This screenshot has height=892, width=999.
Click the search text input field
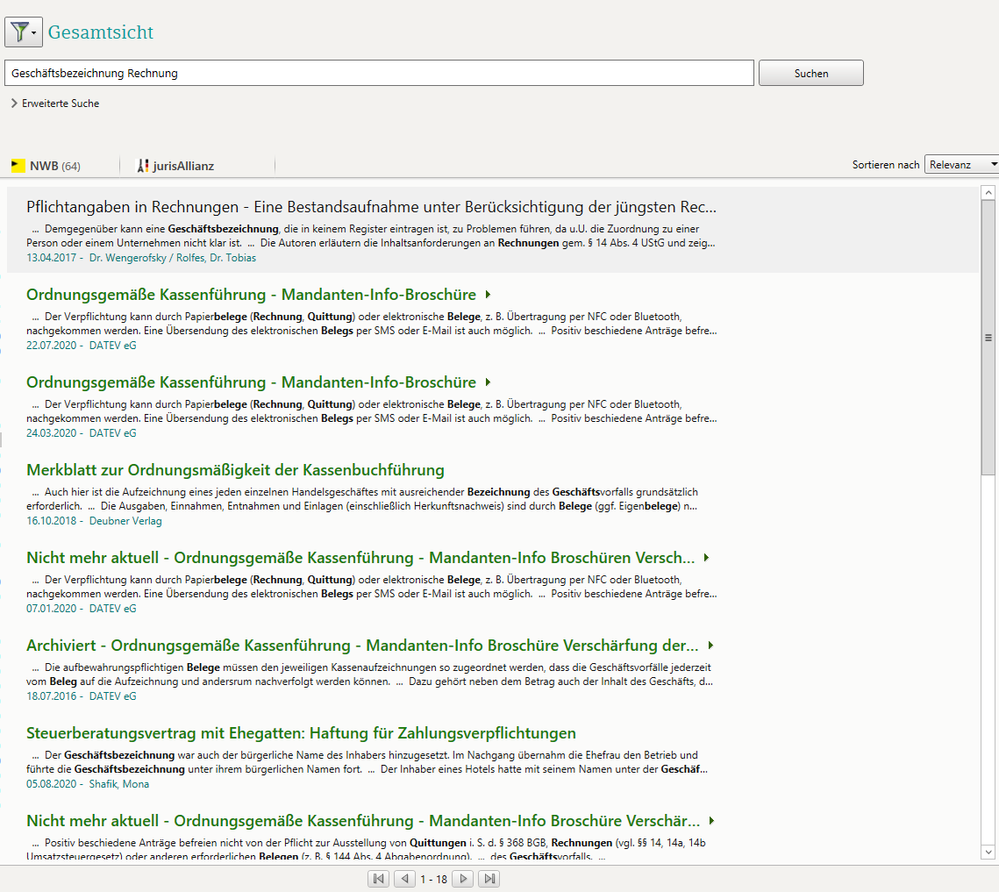point(379,73)
